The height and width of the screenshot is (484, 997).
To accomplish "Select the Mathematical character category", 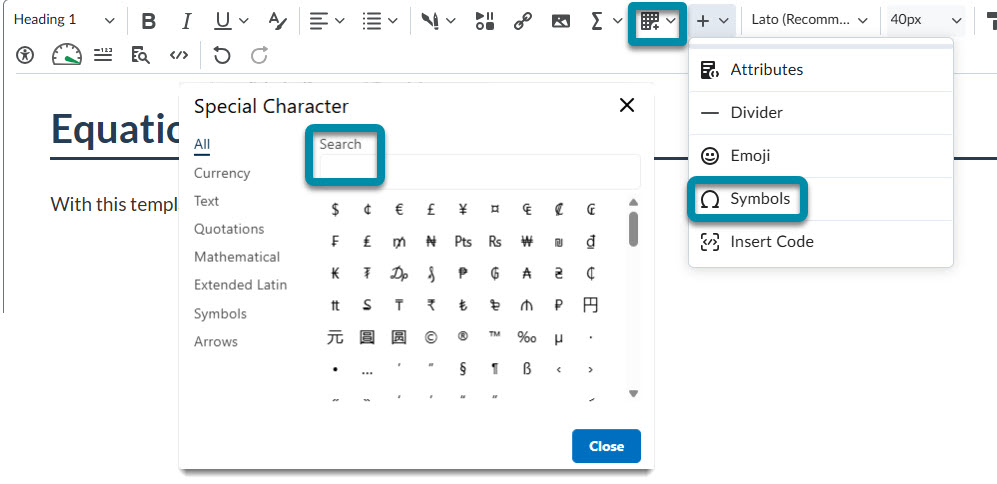I will (x=237, y=257).
